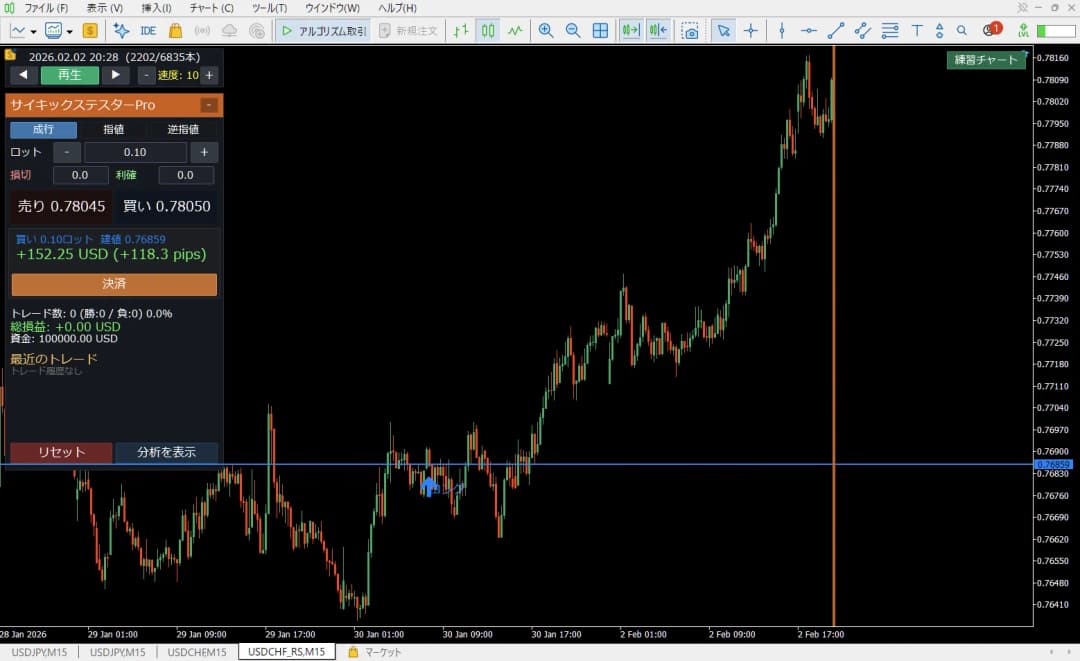Switch chart to candlestick mode
Viewport: 1080px width, 661px height.
pos(488,30)
